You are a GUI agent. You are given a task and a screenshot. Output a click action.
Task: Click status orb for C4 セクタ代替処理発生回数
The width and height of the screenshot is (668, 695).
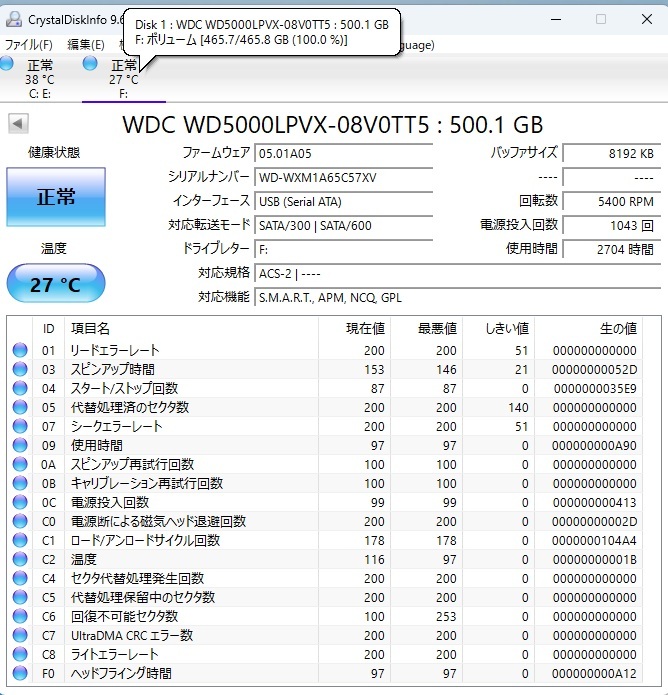tap(20, 578)
